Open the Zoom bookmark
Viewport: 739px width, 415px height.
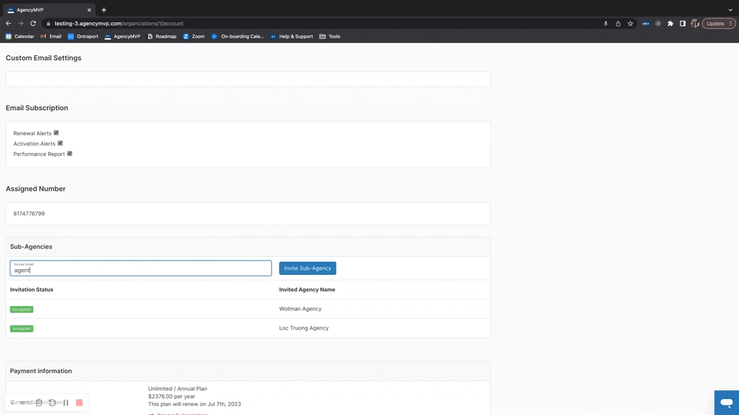194,36
